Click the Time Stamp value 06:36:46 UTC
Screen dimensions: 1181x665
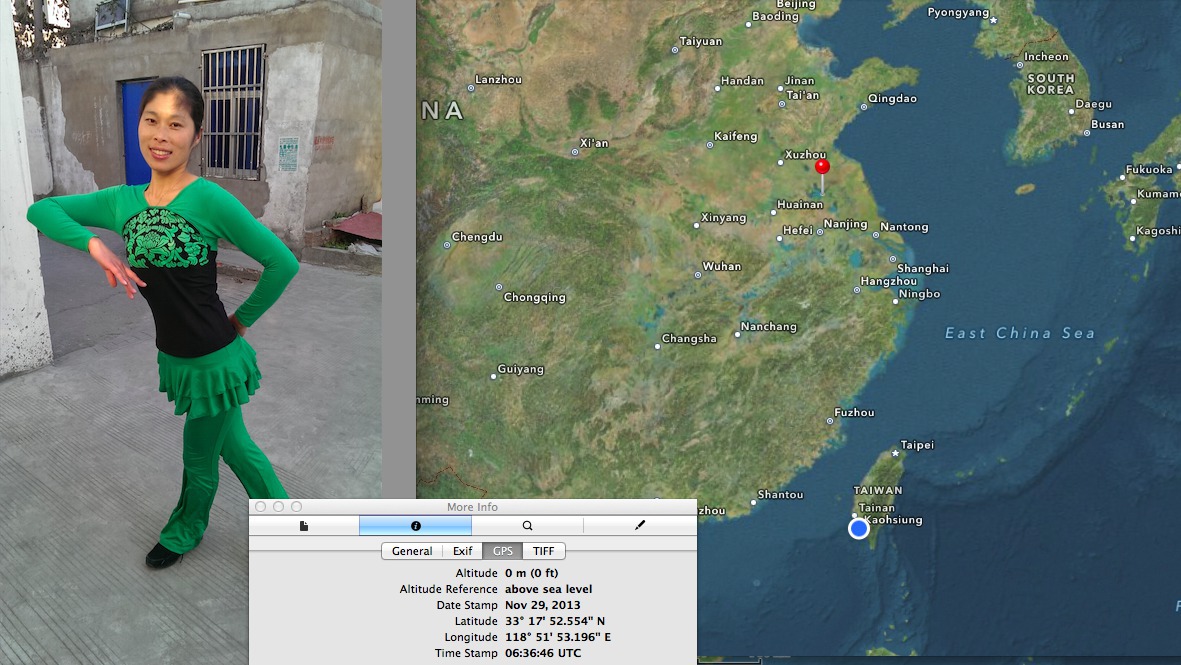tap(543, 653)
